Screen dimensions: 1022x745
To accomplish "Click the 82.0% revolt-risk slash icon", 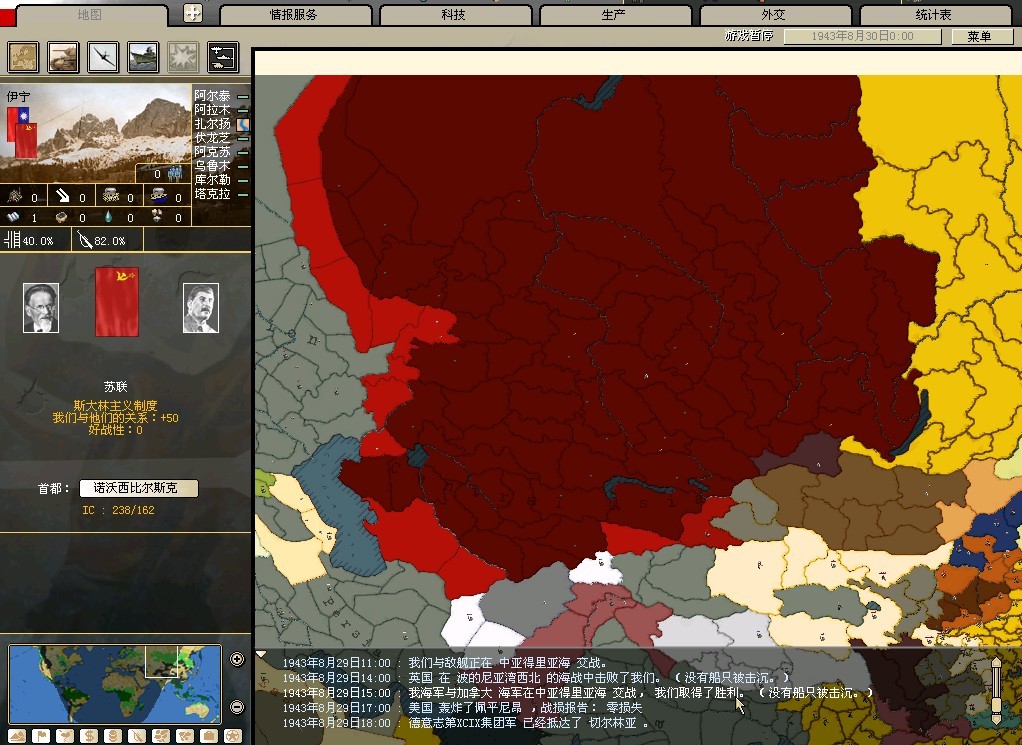I will click(85, 240).
